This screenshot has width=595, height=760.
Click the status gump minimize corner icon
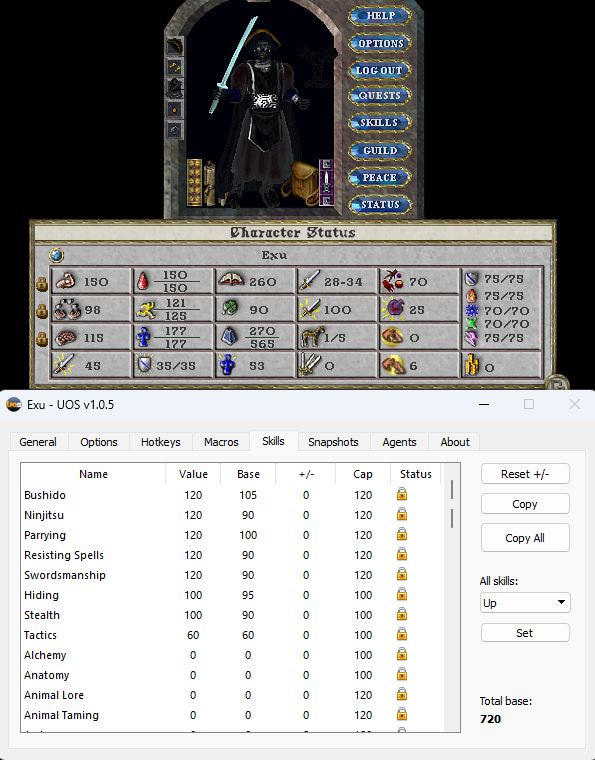[x=557, y=383]
